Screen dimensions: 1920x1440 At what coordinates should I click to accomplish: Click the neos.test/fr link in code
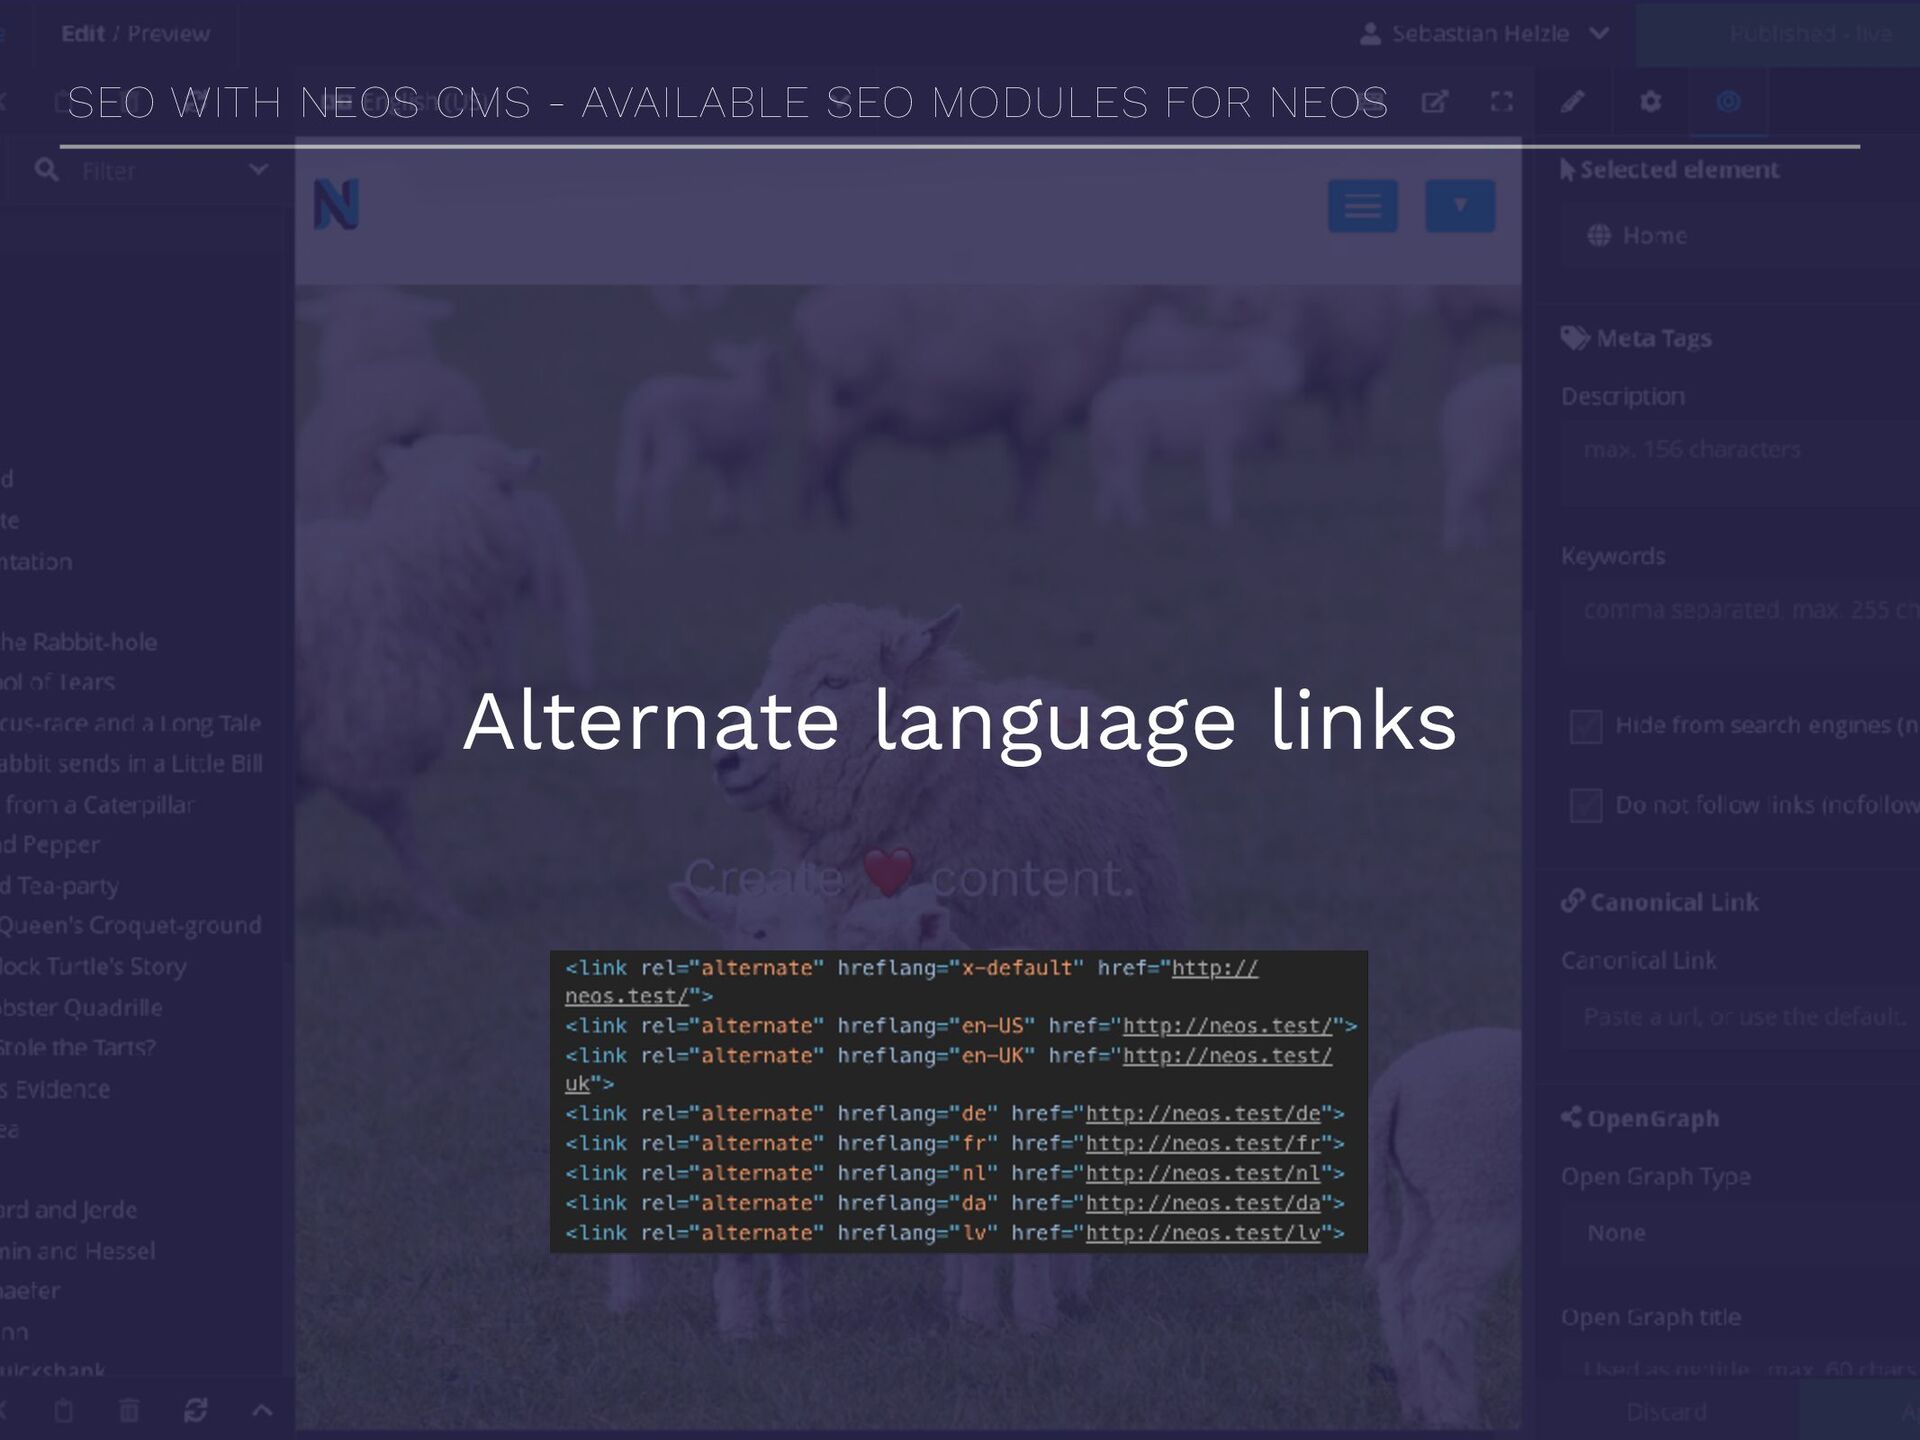pyautogui.click(x=1203, y=1144)
